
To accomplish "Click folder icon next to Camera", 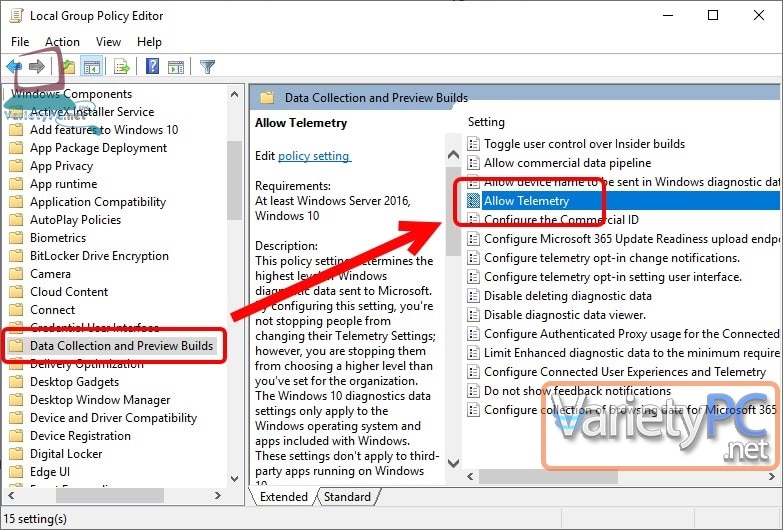I will coord(16,274).
